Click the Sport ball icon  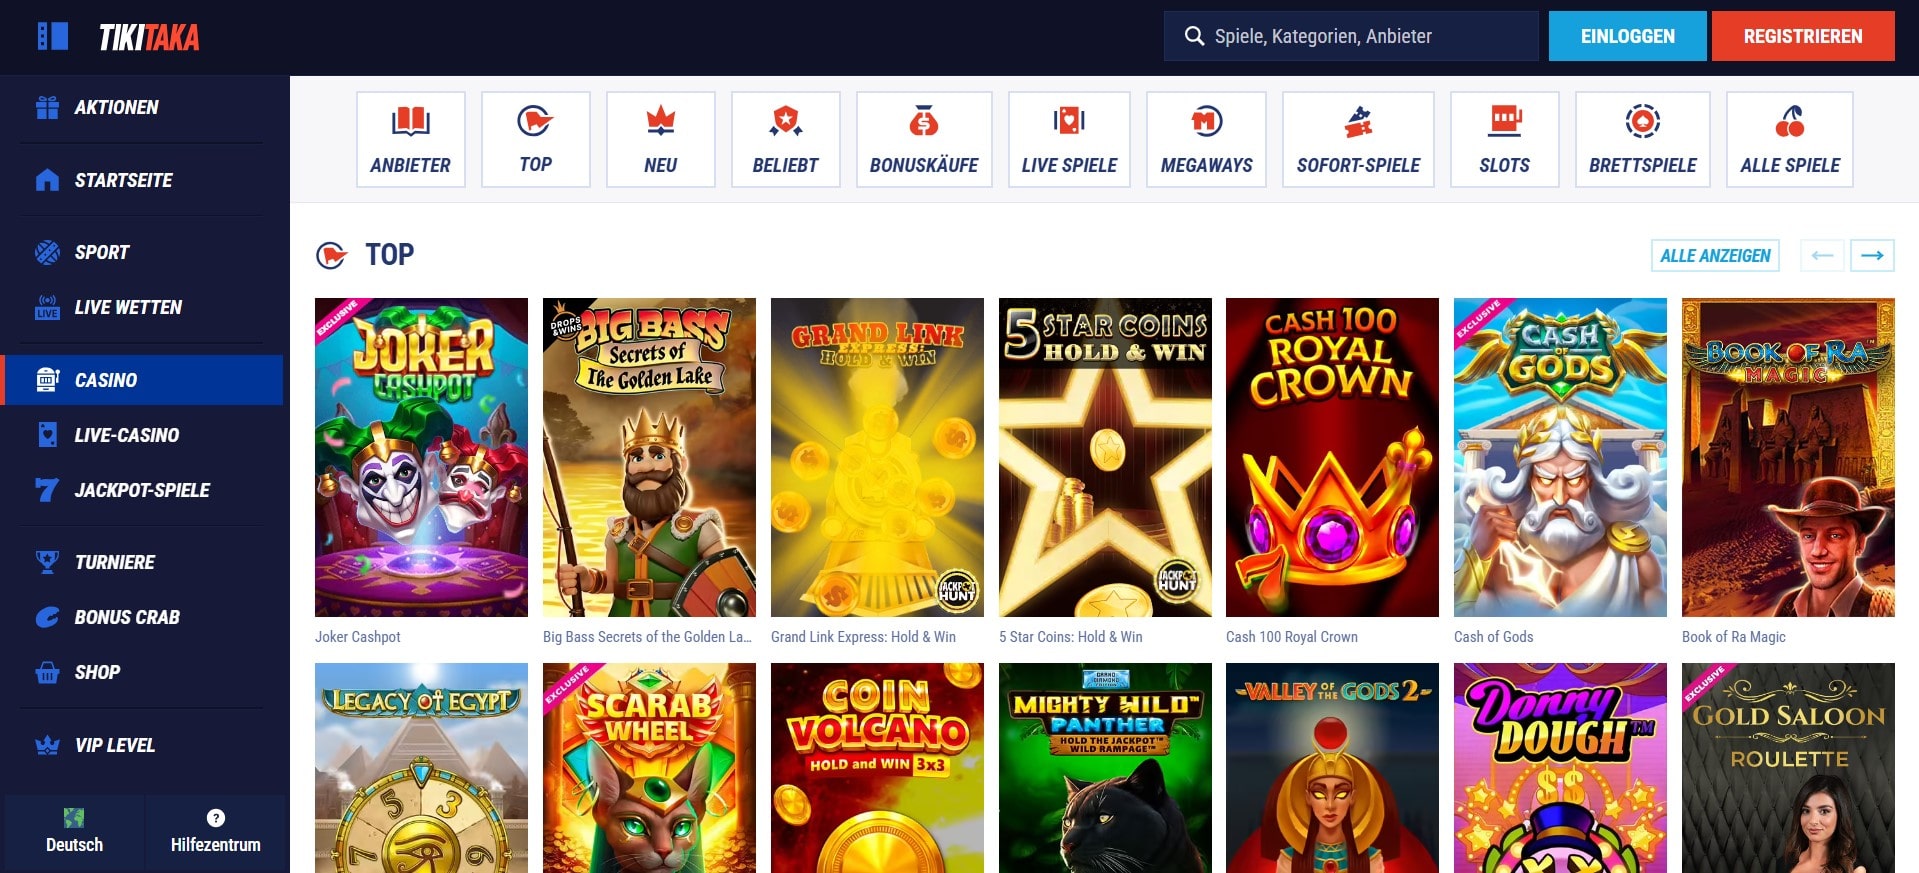pos(47,252)
